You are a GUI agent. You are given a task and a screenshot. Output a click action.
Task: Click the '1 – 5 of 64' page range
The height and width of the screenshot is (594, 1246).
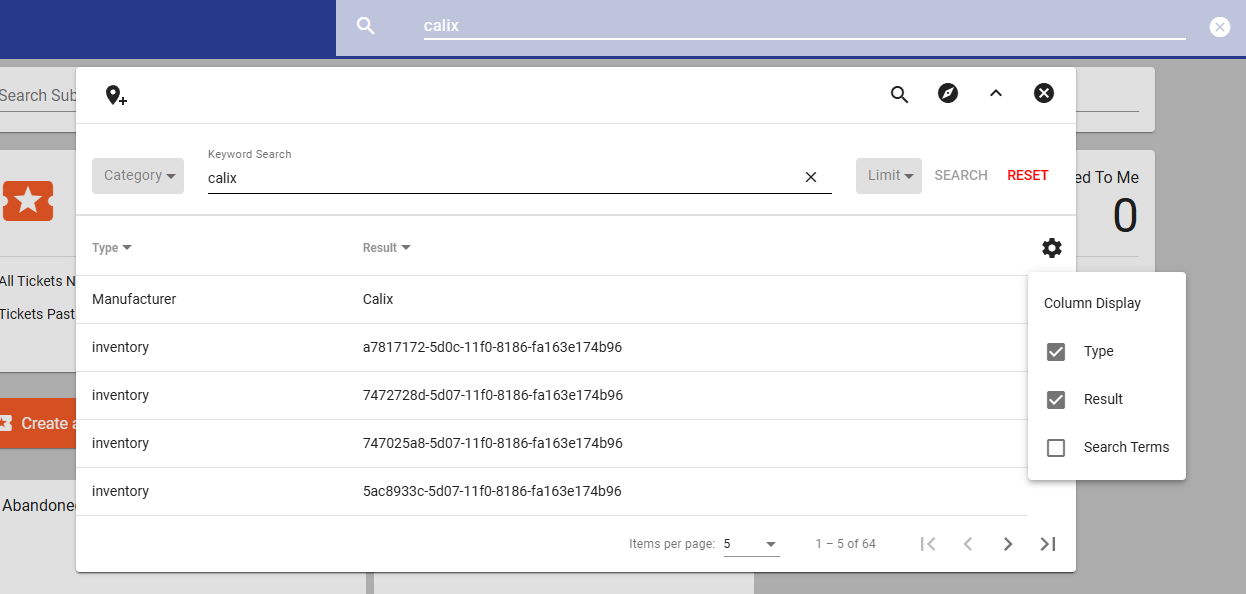[x=845, y=544]
